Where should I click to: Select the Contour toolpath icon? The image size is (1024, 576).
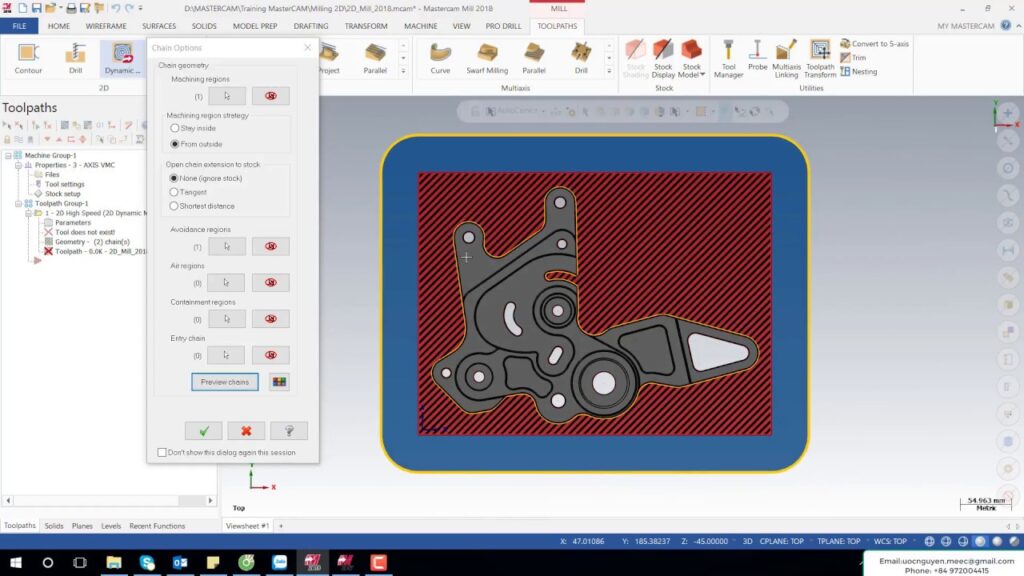[x=28, y=57]
